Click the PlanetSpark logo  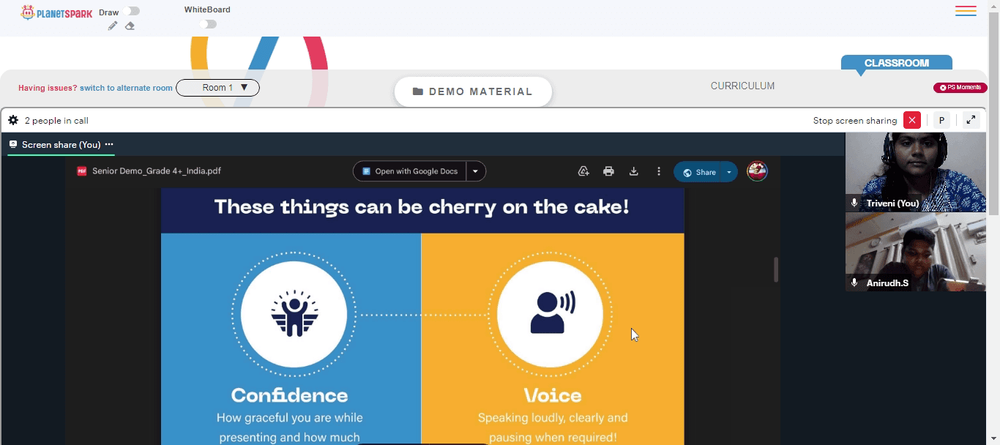(x=56, y=13)
